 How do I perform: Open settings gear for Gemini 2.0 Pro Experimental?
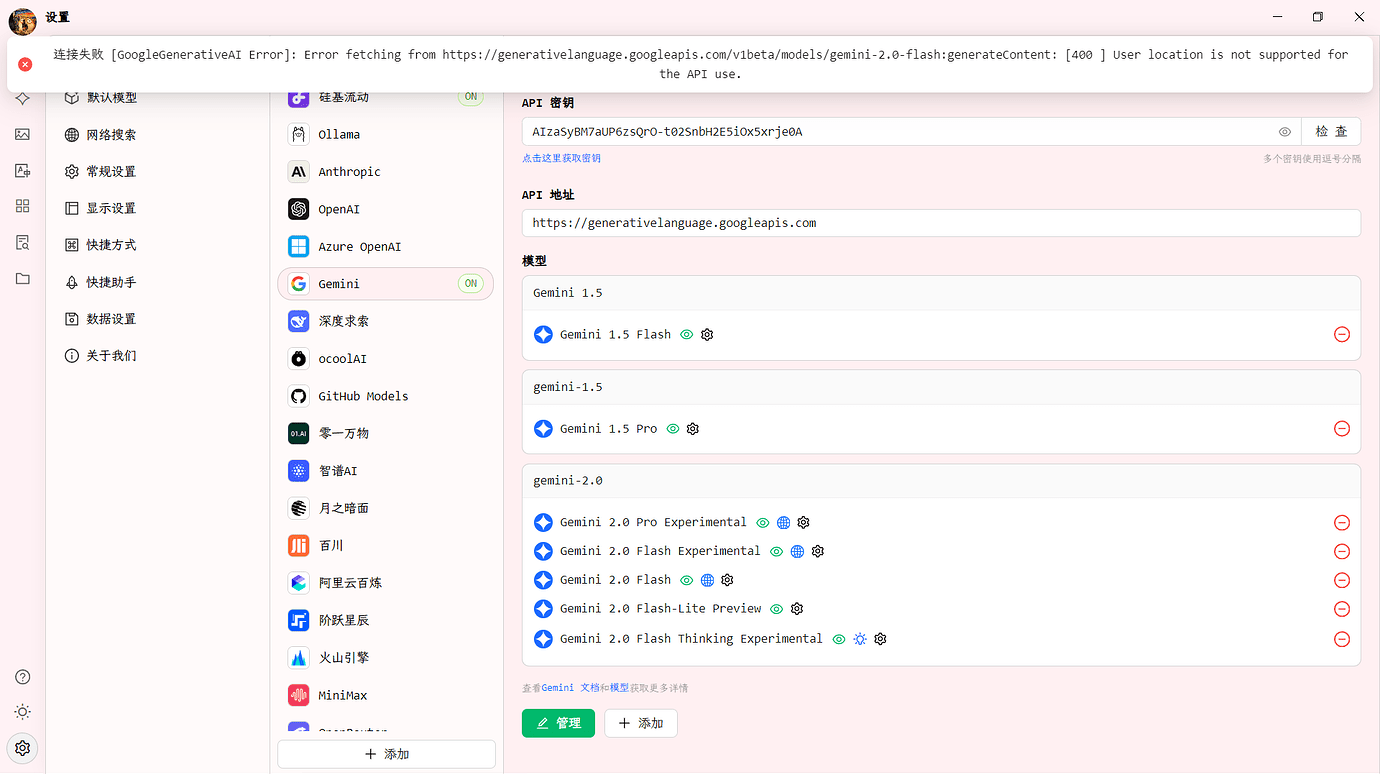tap(803, 522)
